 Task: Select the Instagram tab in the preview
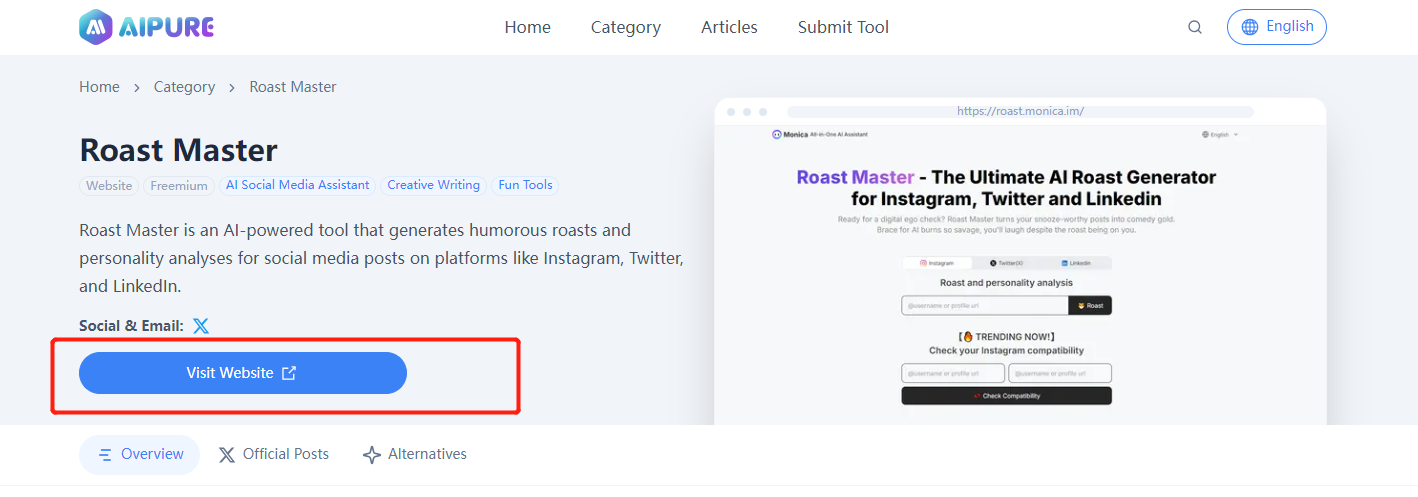pyautogui.click(x=937, y=263)
